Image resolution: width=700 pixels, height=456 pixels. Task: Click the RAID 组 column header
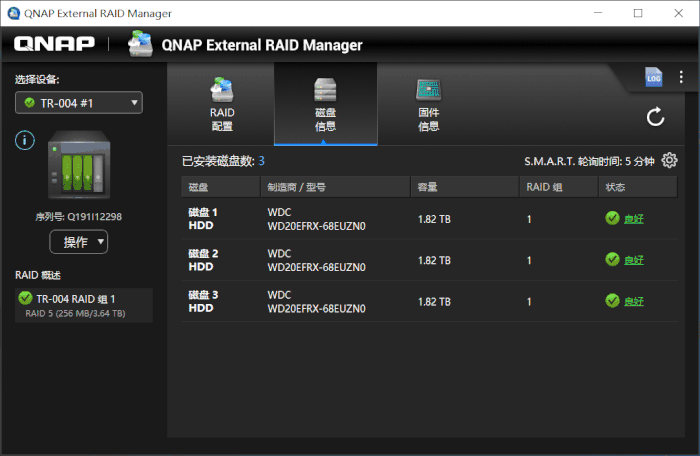click(558, 187)
